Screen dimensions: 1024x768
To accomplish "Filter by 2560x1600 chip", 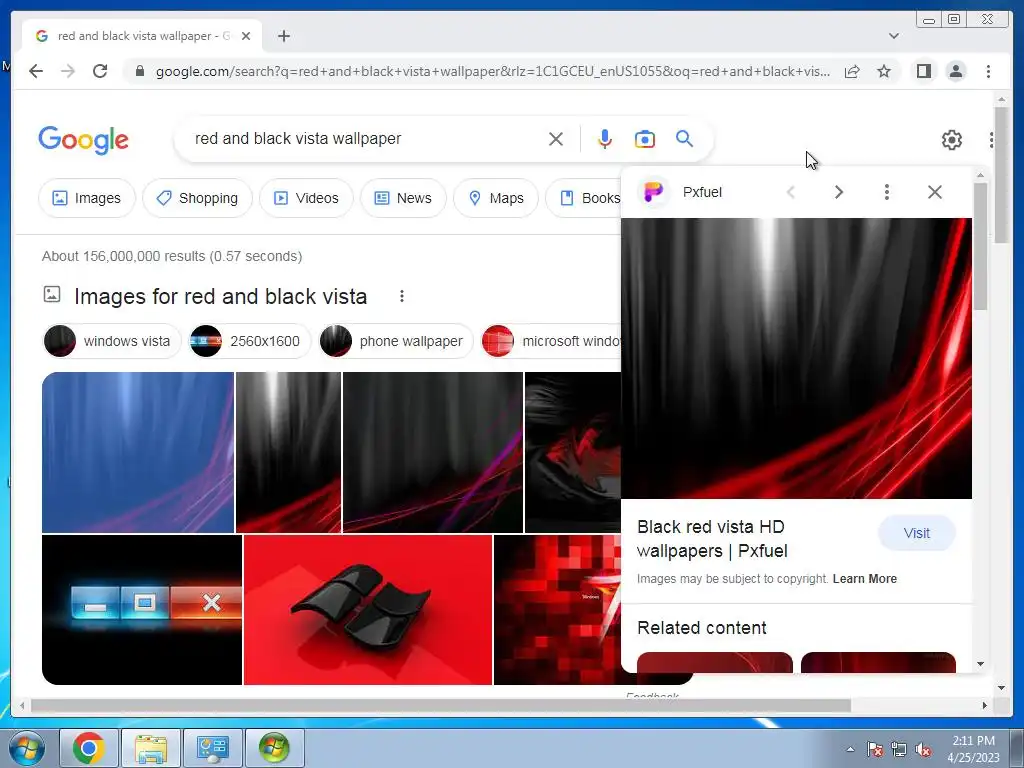I will pos(249,341).
